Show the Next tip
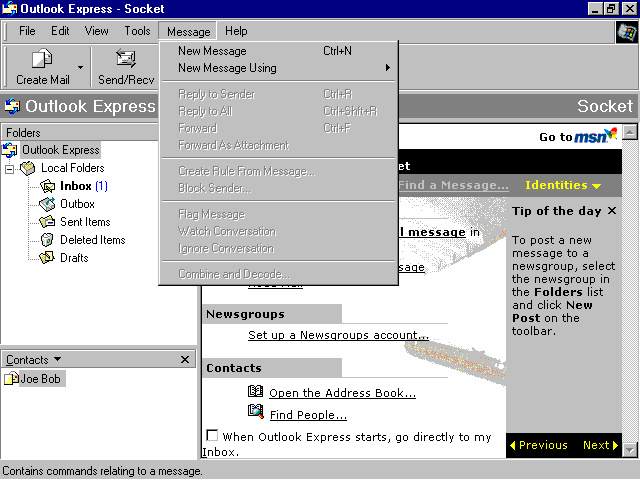The height and width of the screenshot is (480, 640). [x=600, y=445]
